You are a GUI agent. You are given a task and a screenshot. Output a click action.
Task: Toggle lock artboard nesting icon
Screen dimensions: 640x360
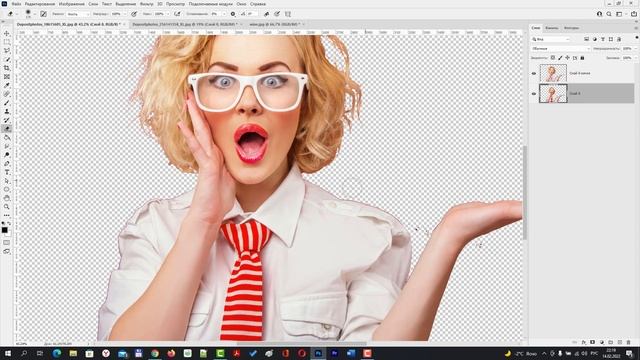575,58
